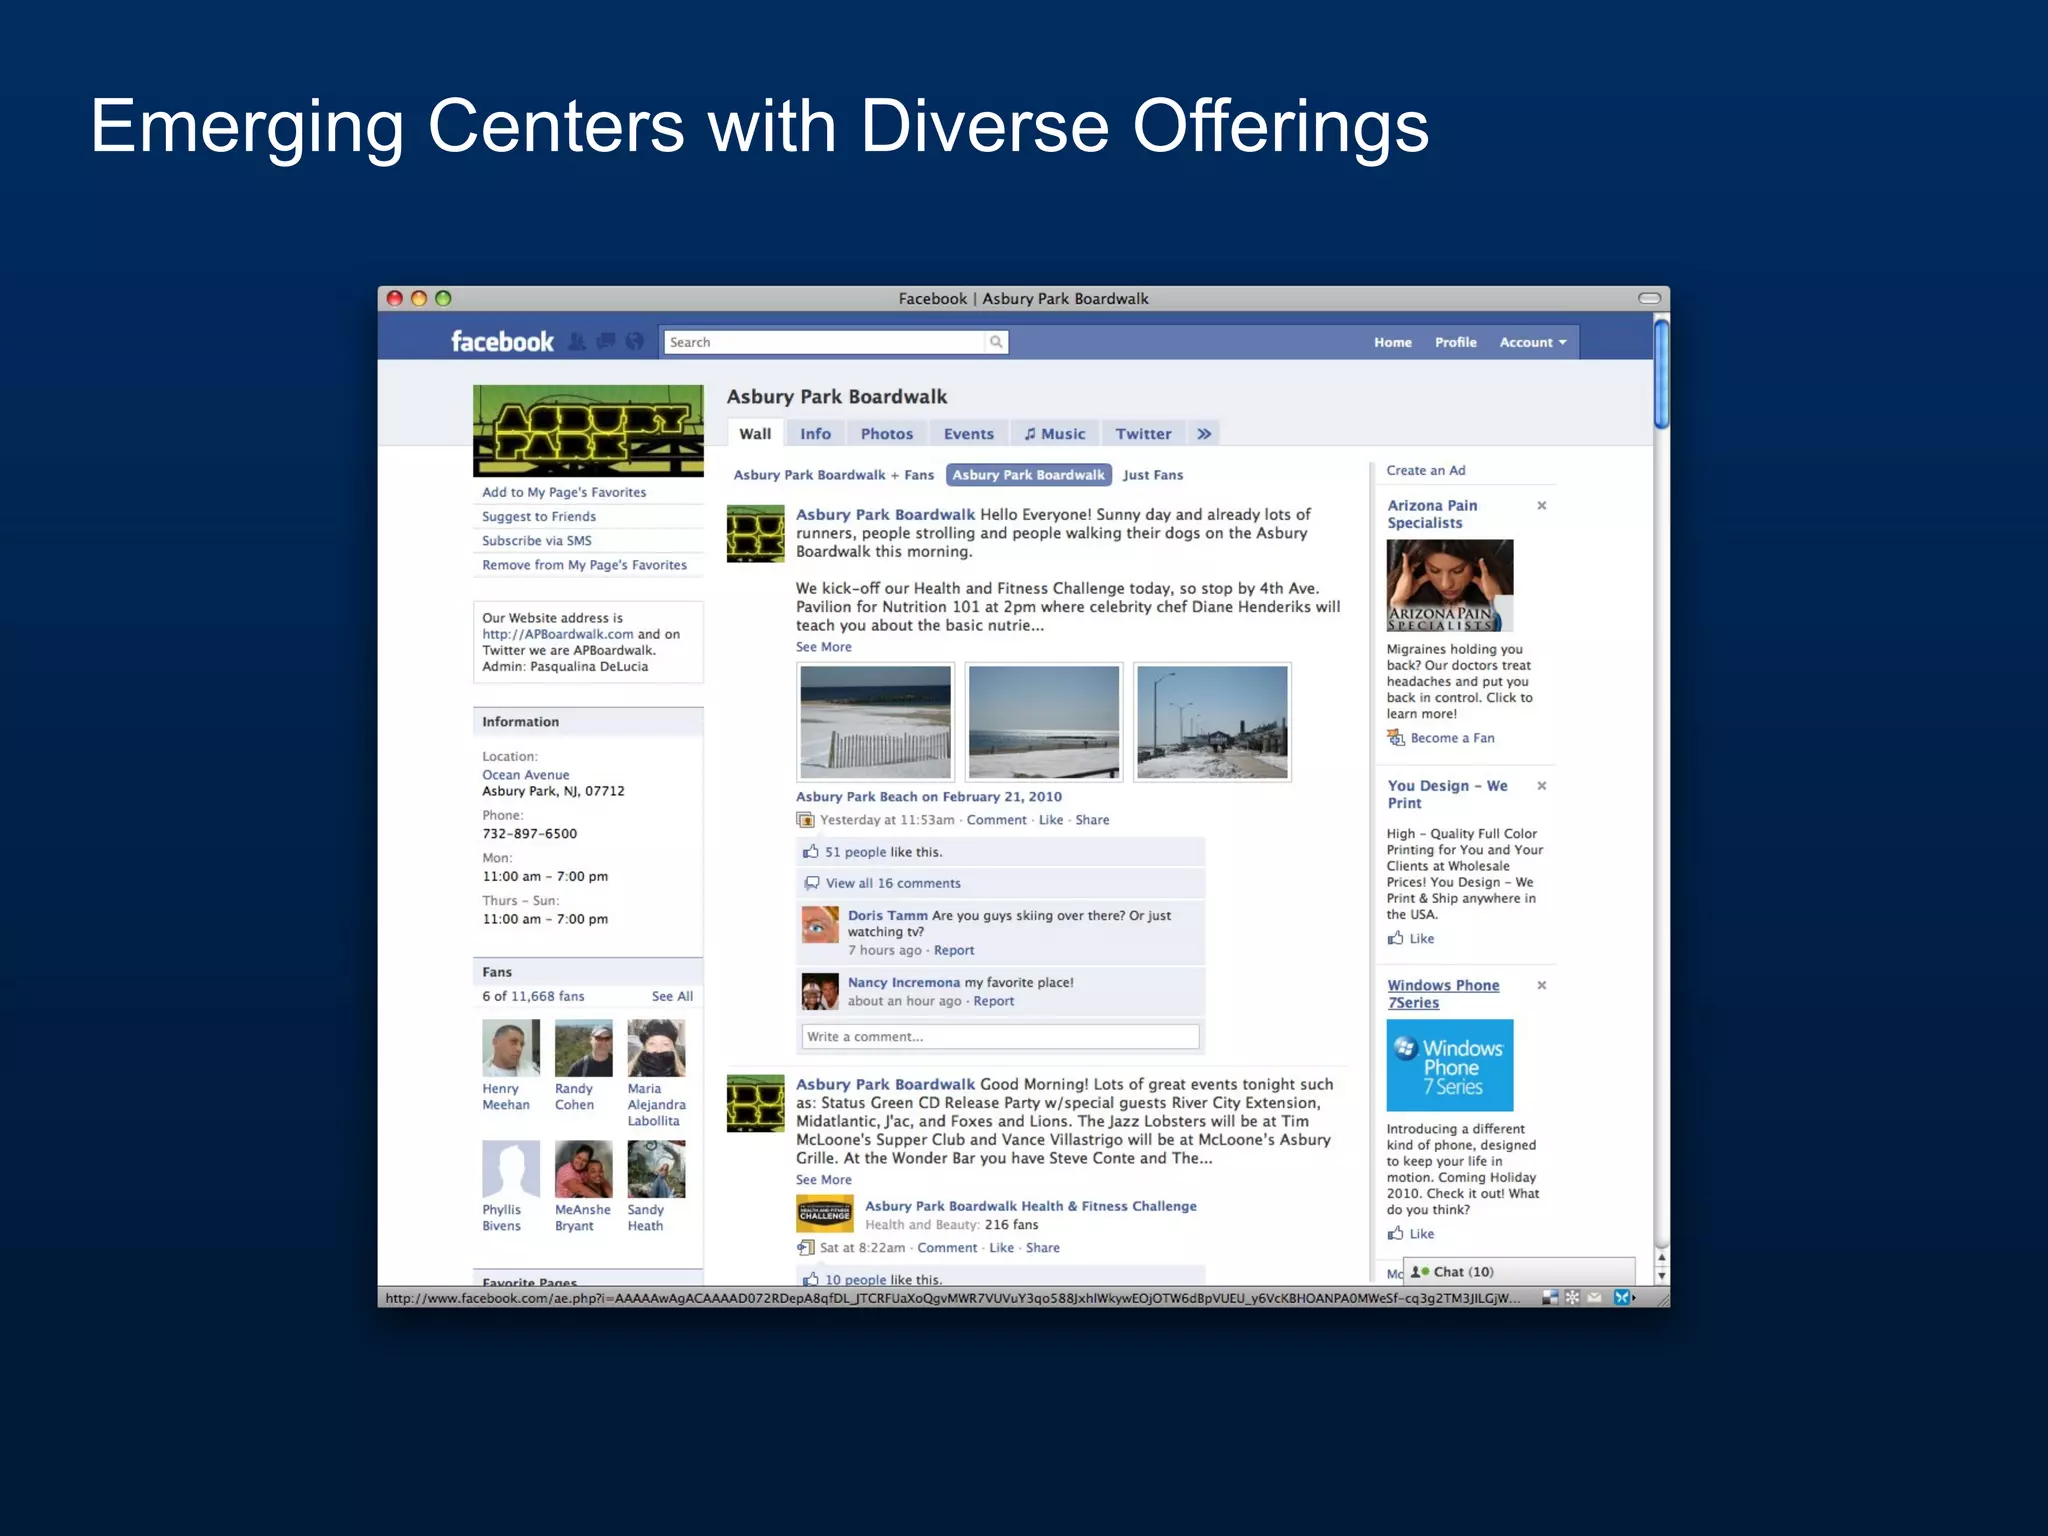Go to Home in Facebook header
Screen dimensions: 2048x1536
[1393, 342]
